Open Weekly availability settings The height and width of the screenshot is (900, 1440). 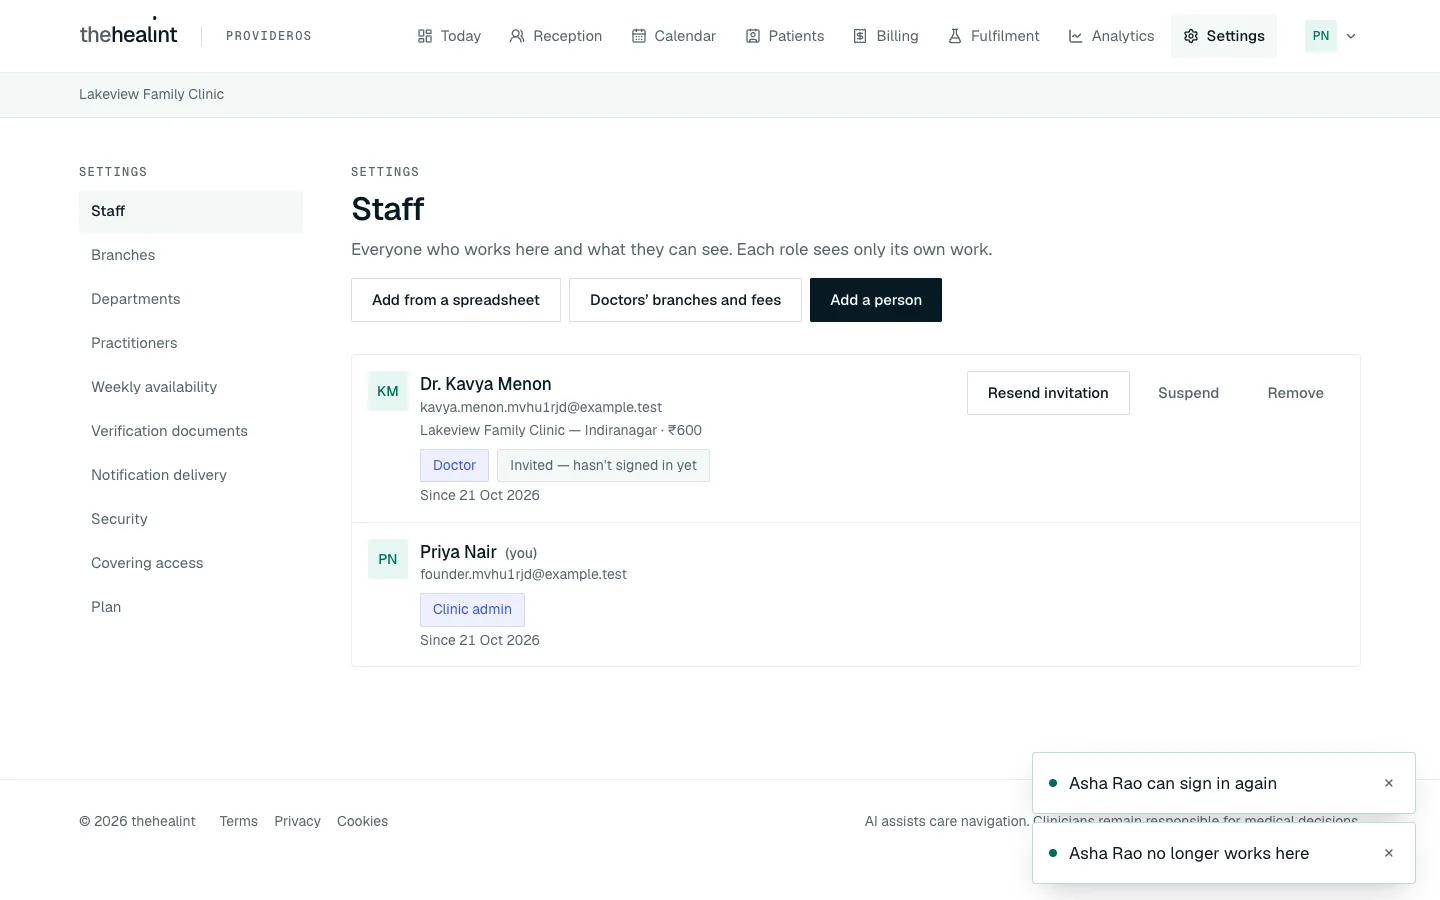coord(191,387)
